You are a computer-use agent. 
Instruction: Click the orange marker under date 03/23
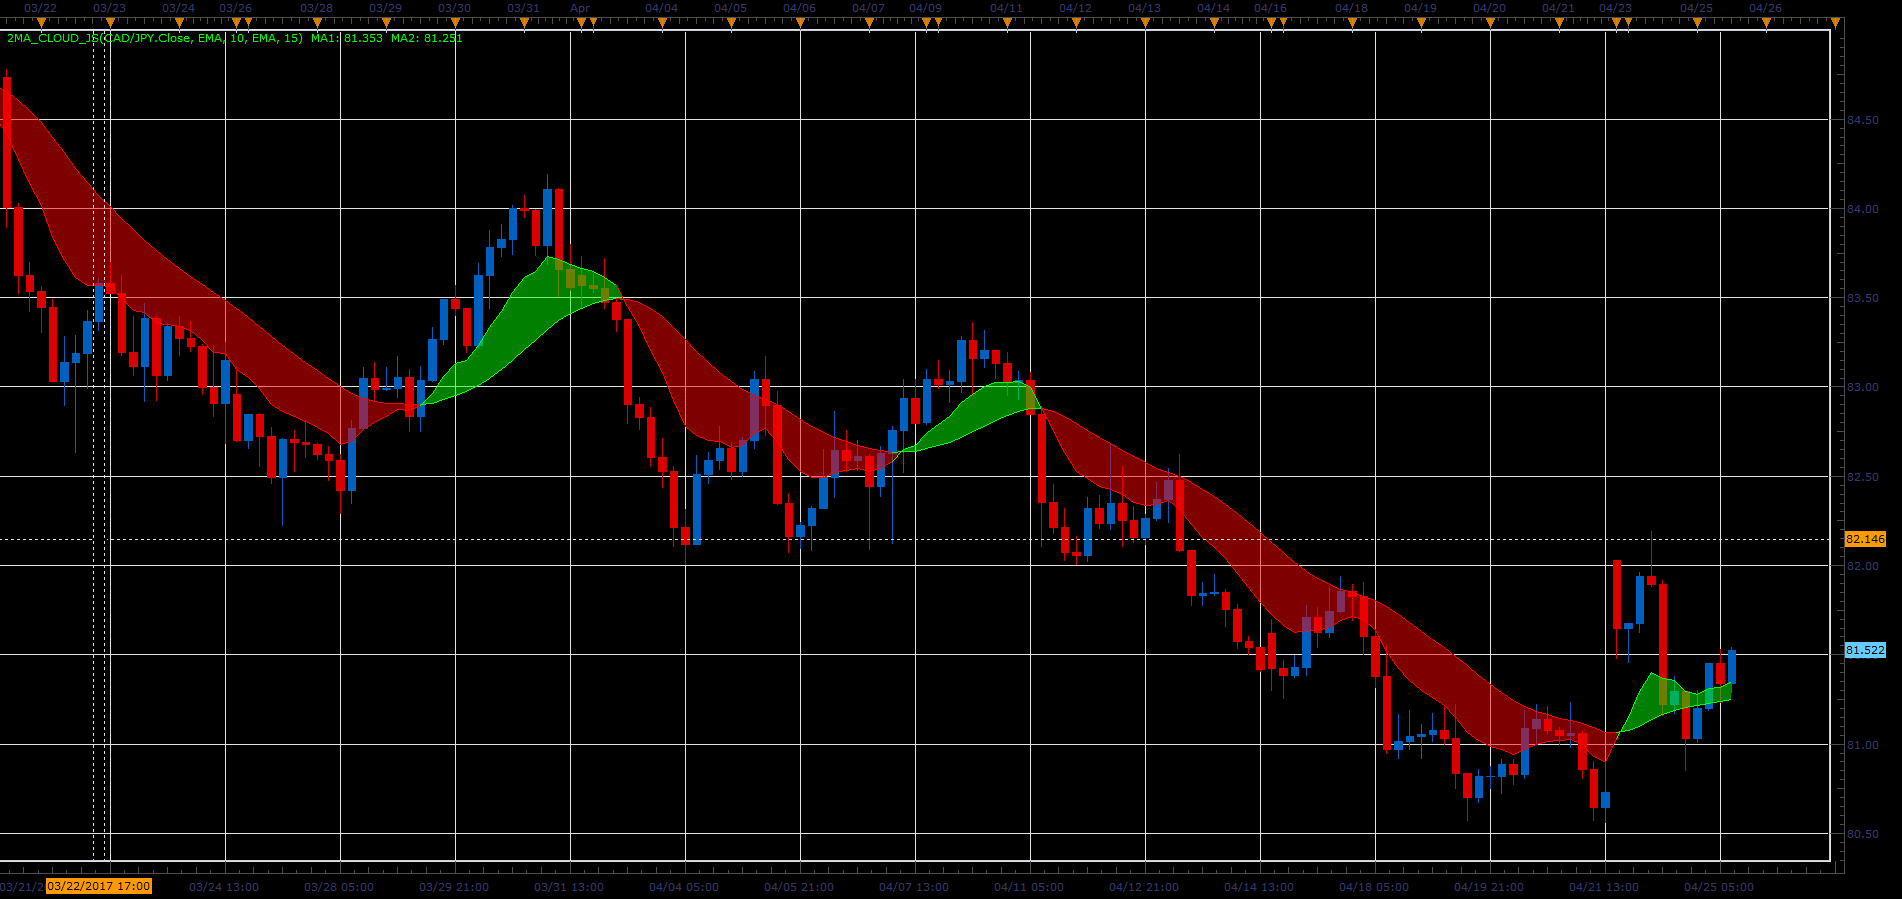[x=109, y=22]
